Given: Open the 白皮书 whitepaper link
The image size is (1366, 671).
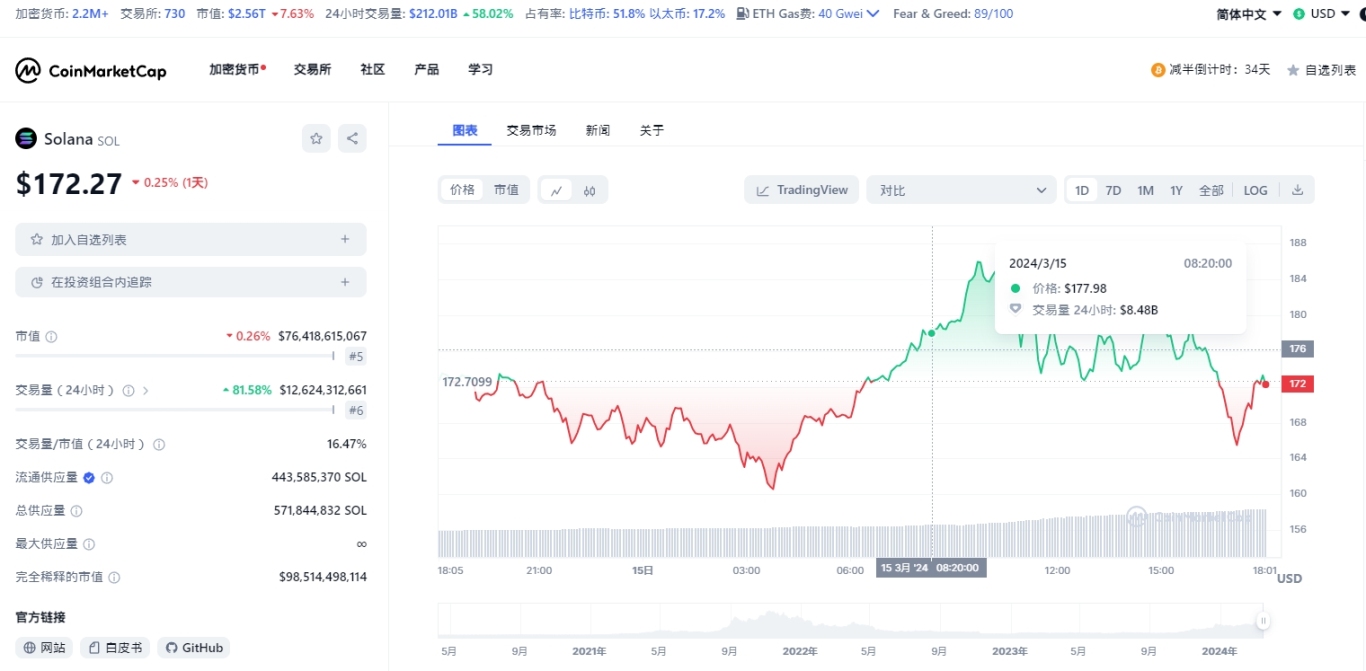Looking at the screenshot, I should (x=115, y=648).
